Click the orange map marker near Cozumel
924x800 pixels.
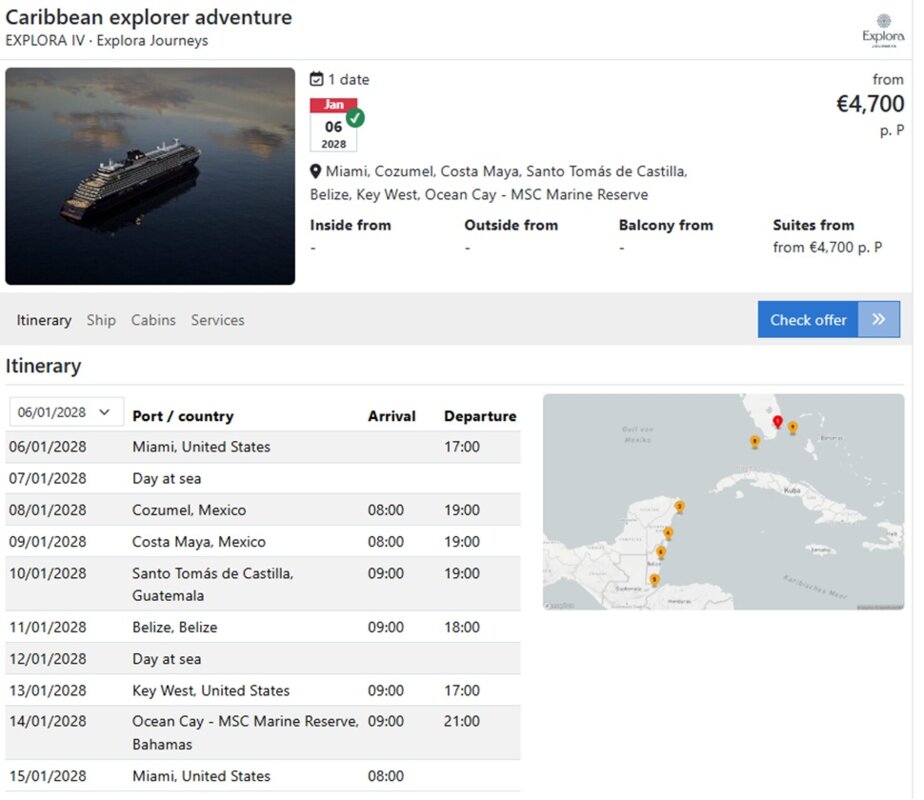(x=679, y=507)
